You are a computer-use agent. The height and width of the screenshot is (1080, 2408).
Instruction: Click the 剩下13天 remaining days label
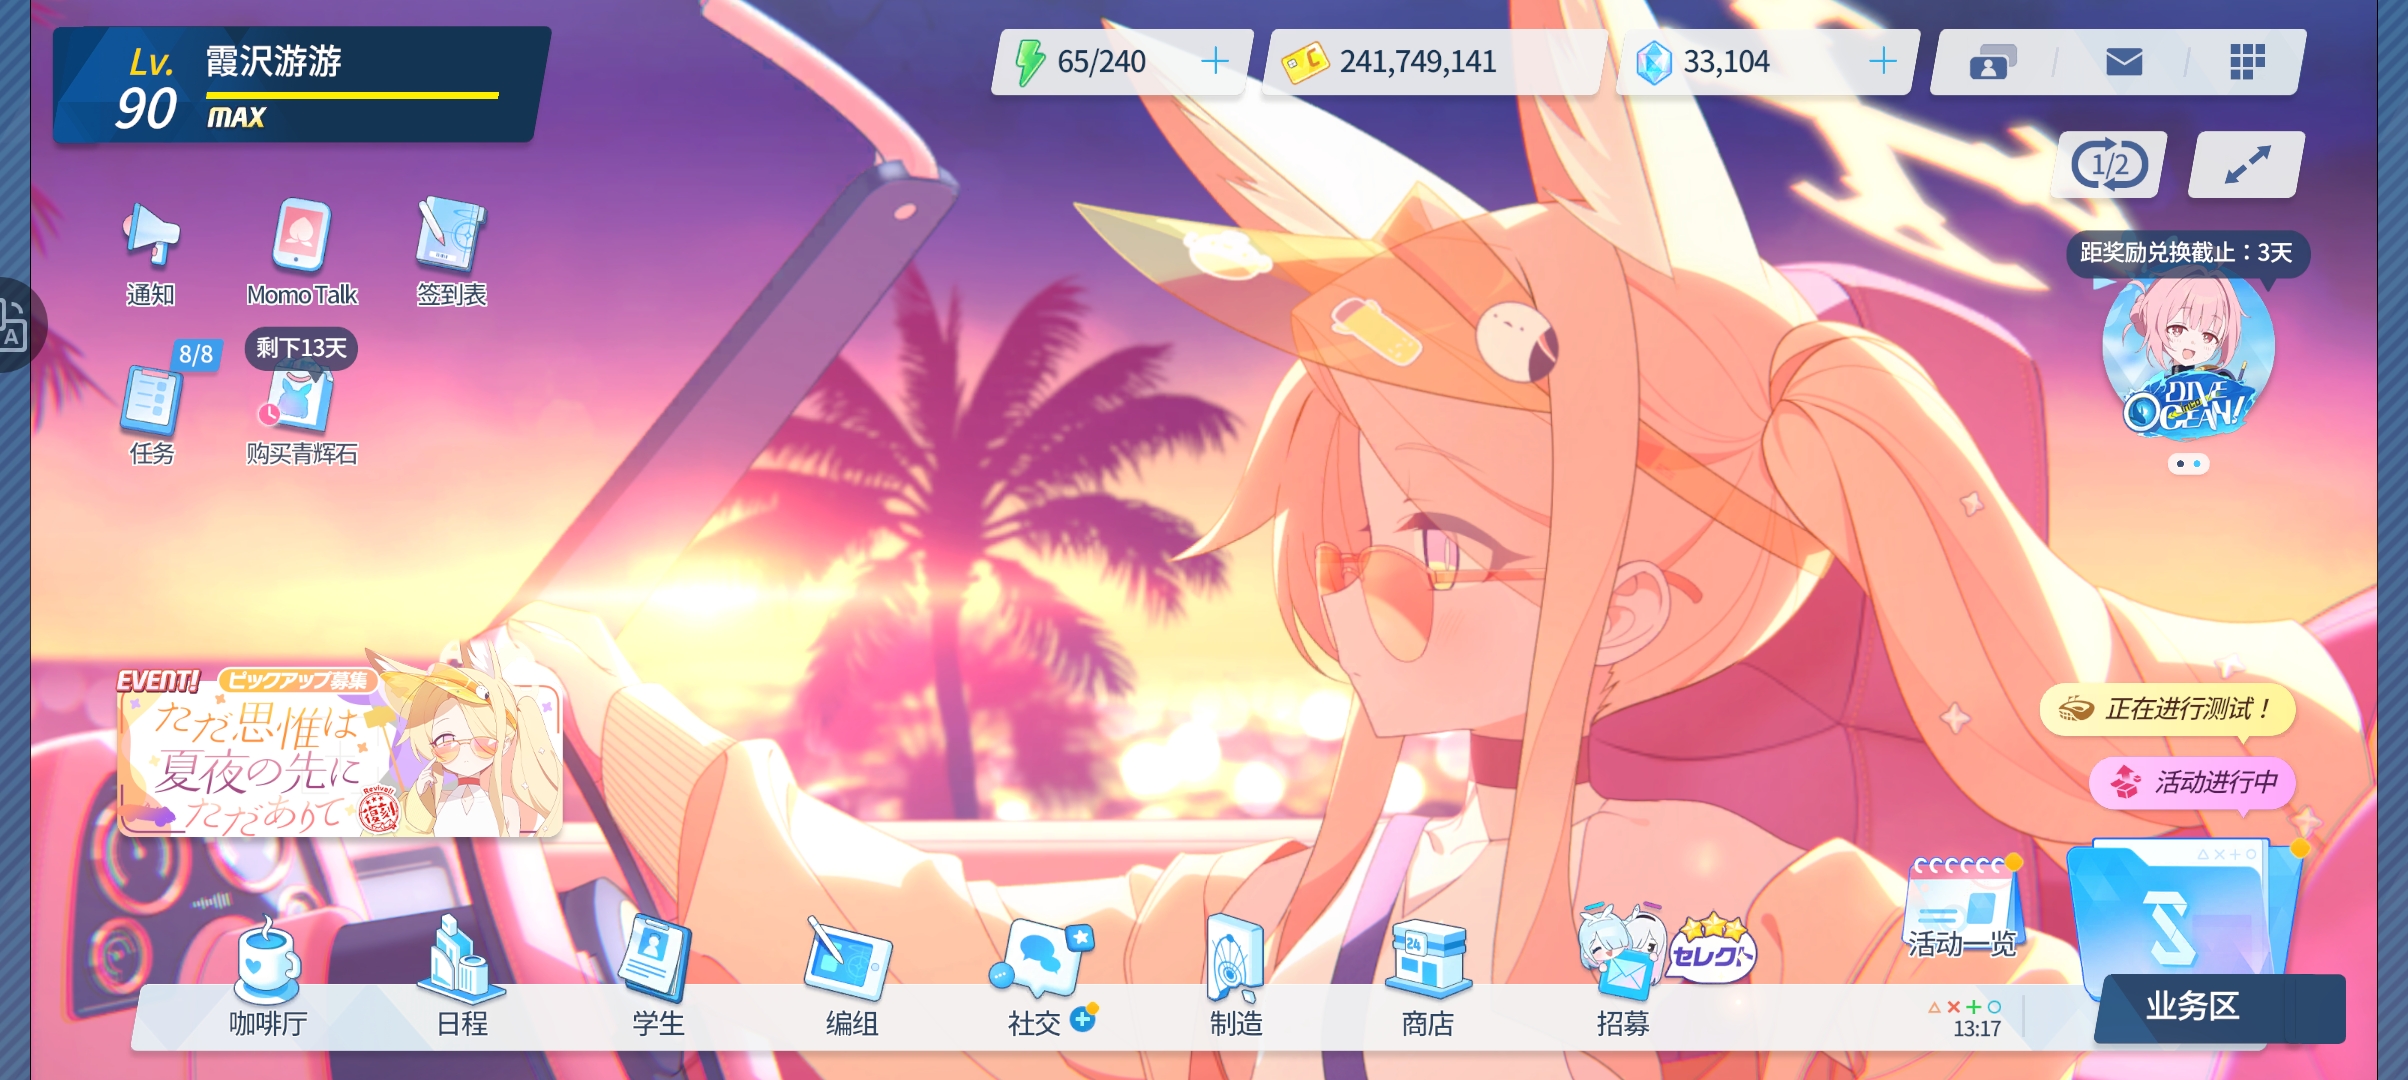coord(301,348)
